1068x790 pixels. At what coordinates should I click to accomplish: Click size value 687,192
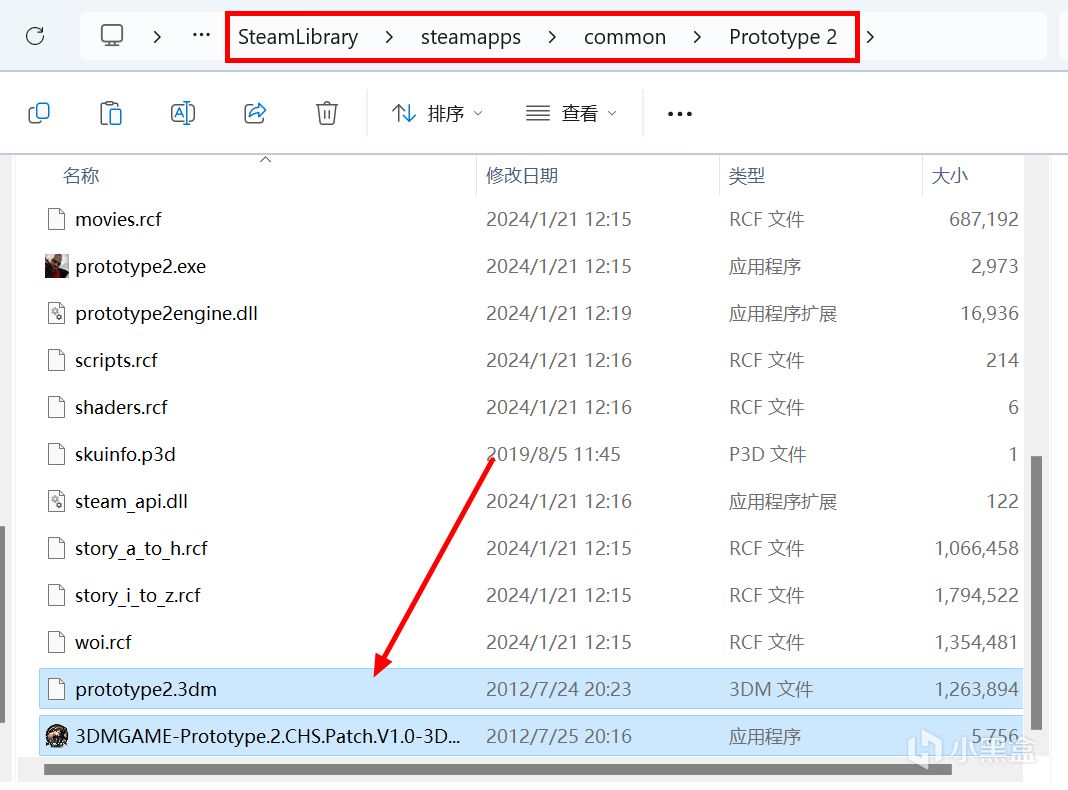[984, 219]
